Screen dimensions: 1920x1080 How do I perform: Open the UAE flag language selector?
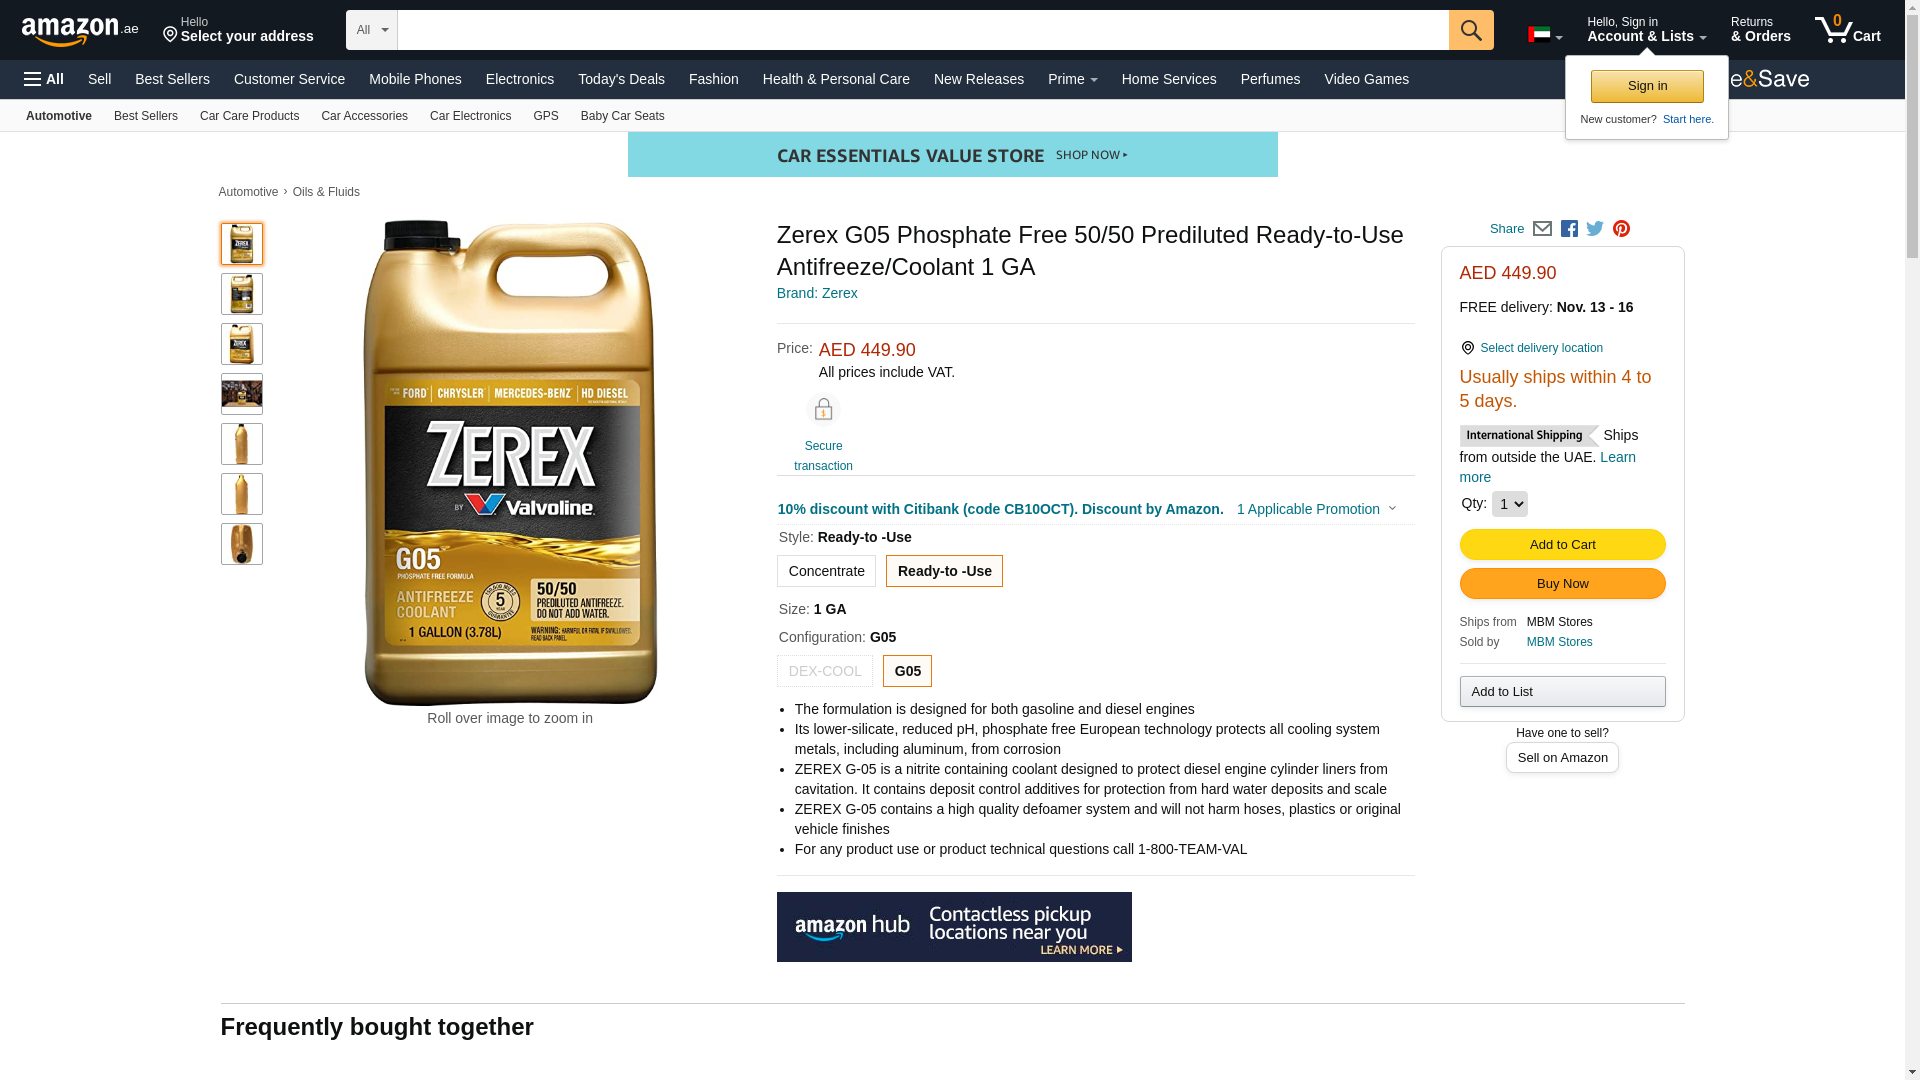coord(1545,35)
